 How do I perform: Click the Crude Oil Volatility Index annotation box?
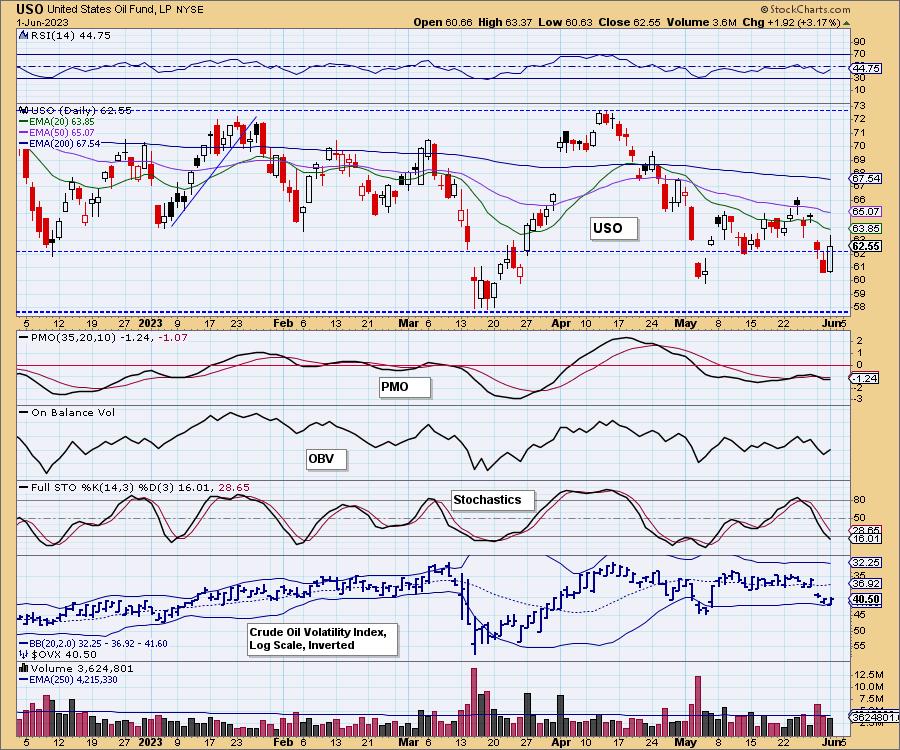coord(322,639)
